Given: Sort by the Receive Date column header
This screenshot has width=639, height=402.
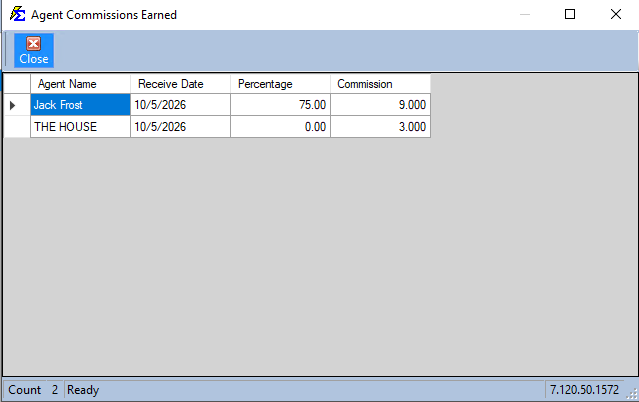Looking at the screenshot, I should click(x=180, y=84).
